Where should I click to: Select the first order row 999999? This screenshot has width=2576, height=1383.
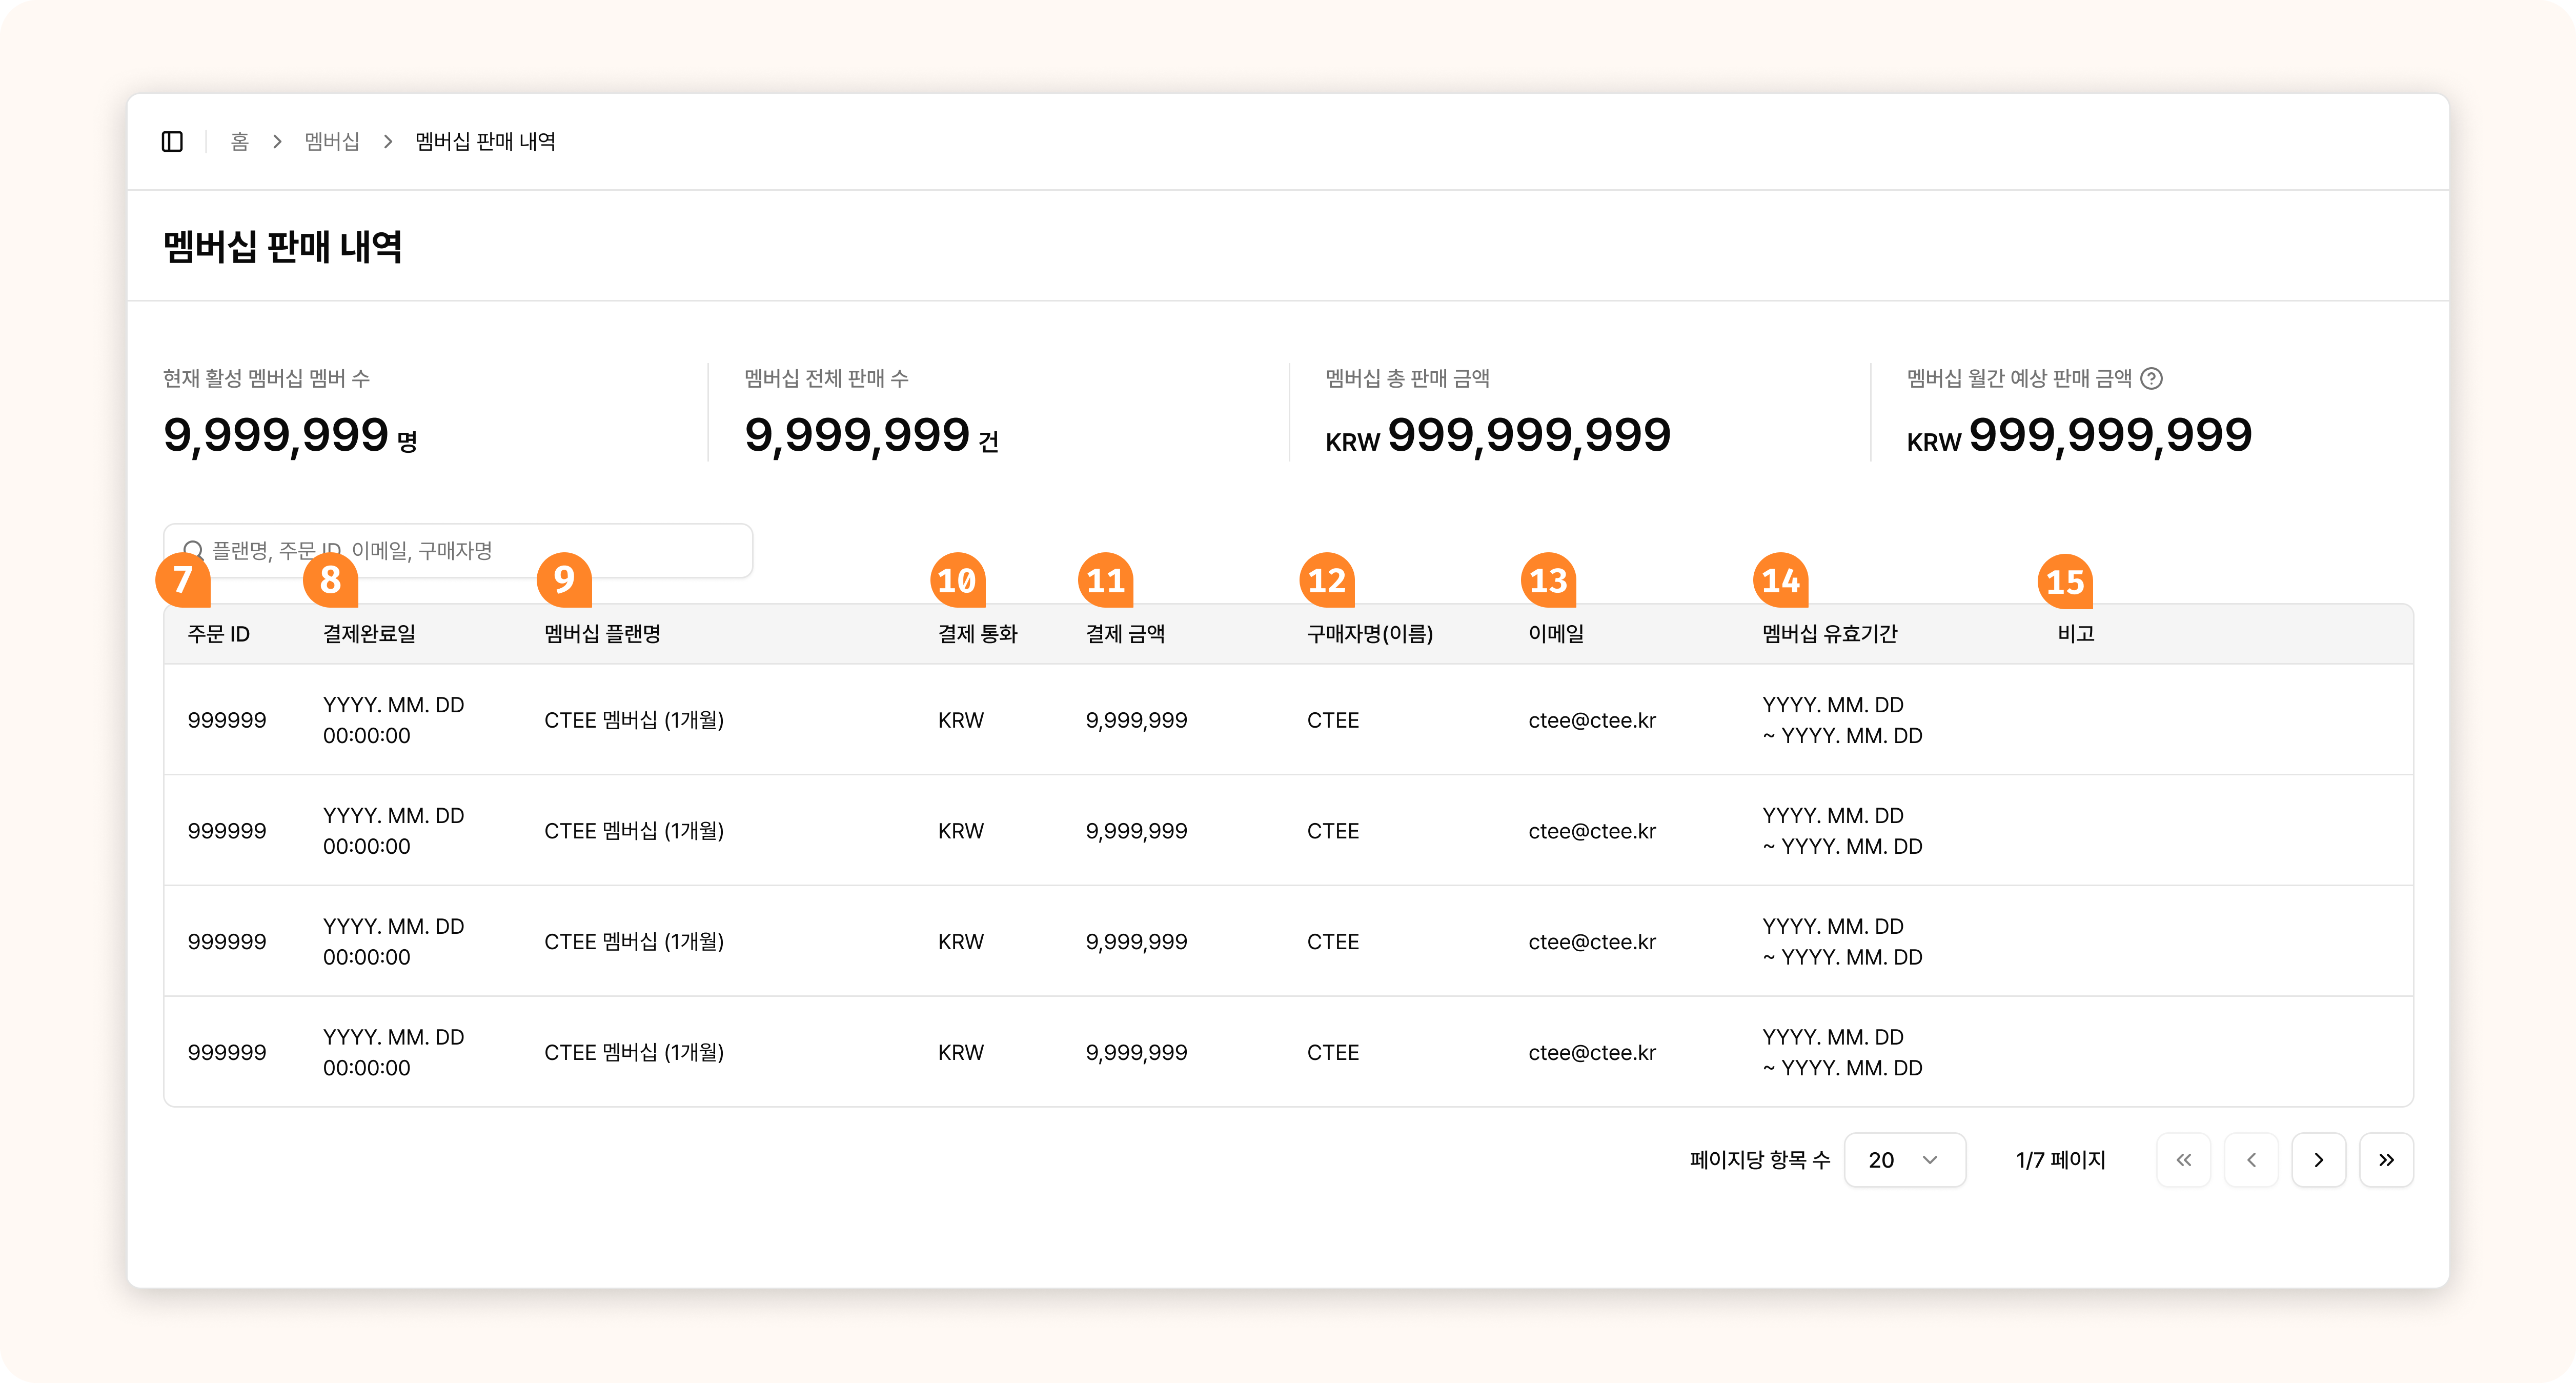227,720
